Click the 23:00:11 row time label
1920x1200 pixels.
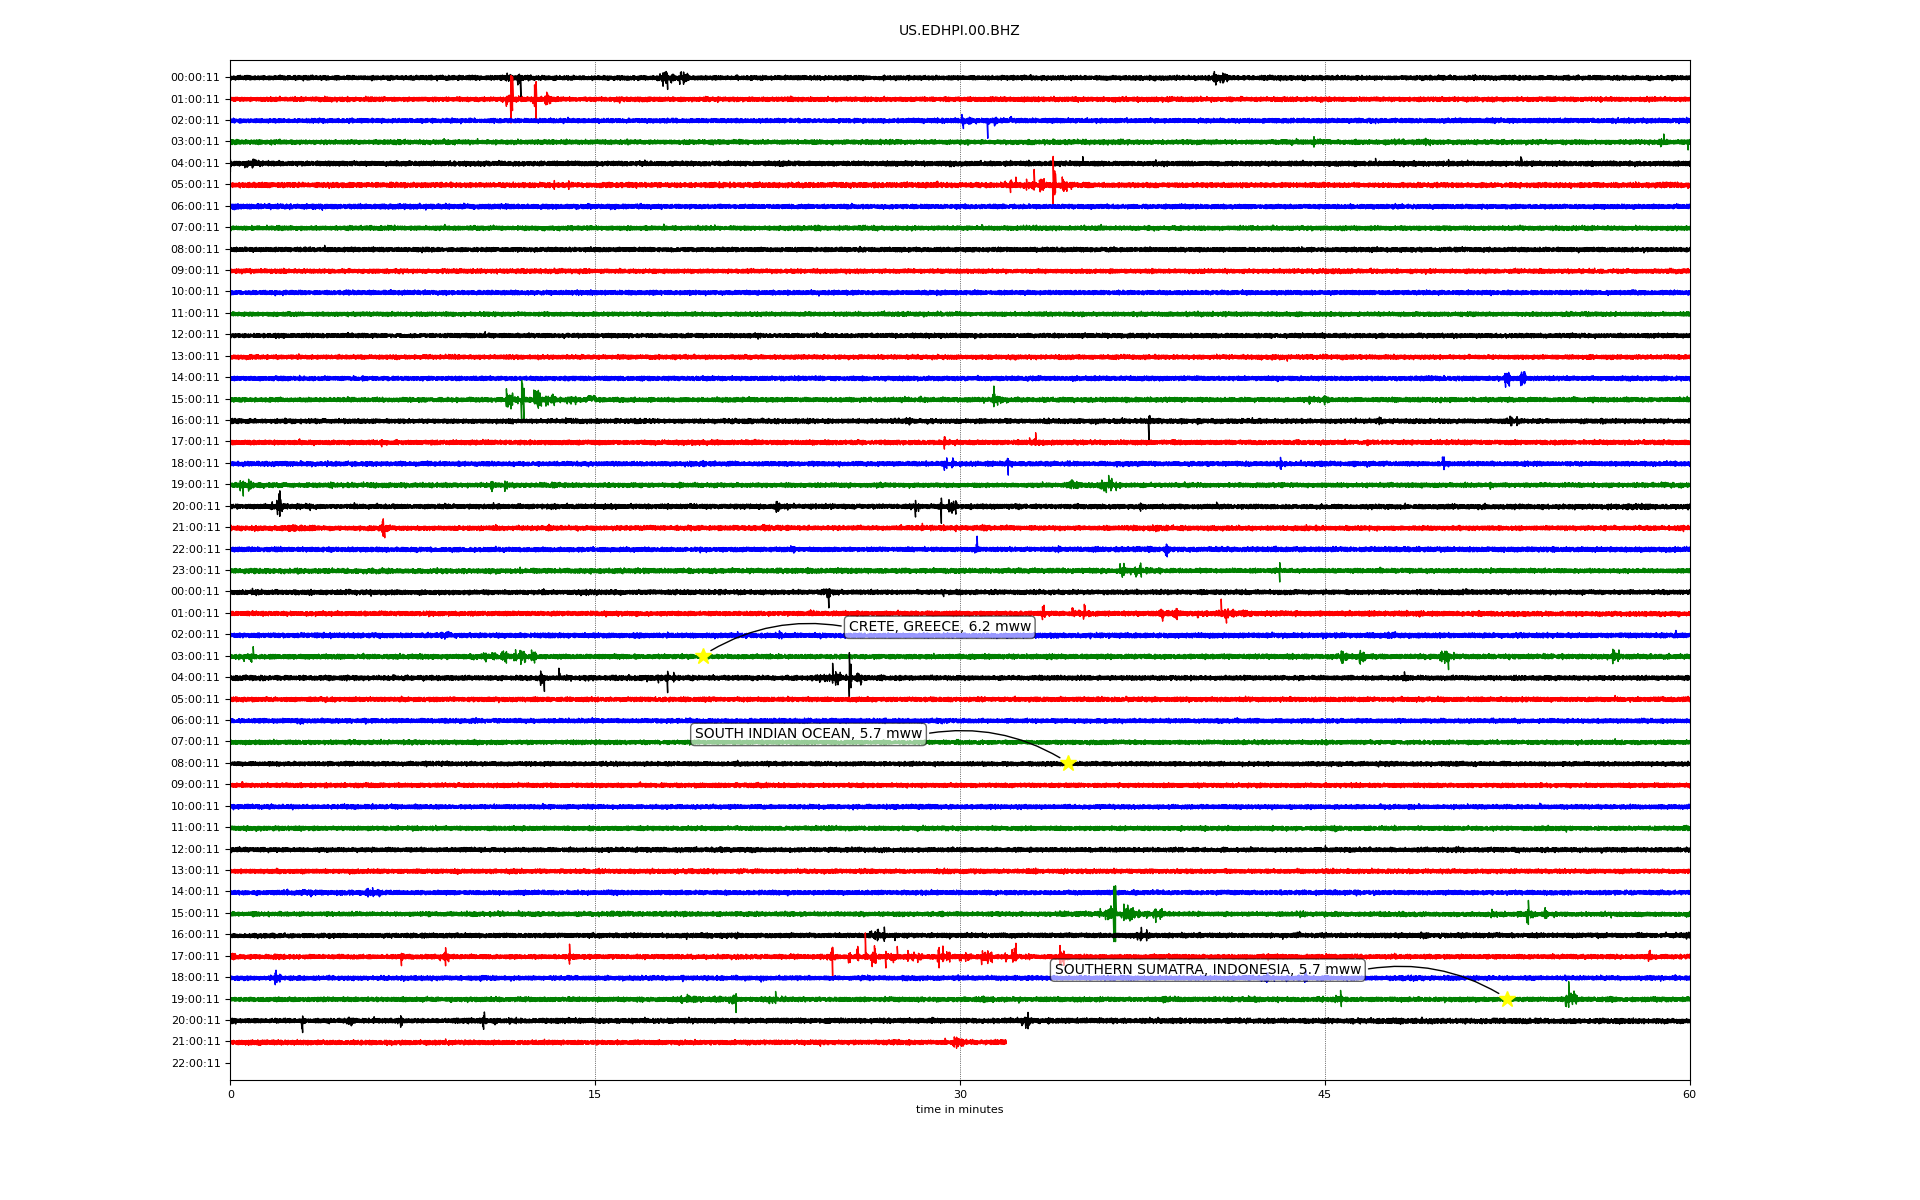pos(195,571)
